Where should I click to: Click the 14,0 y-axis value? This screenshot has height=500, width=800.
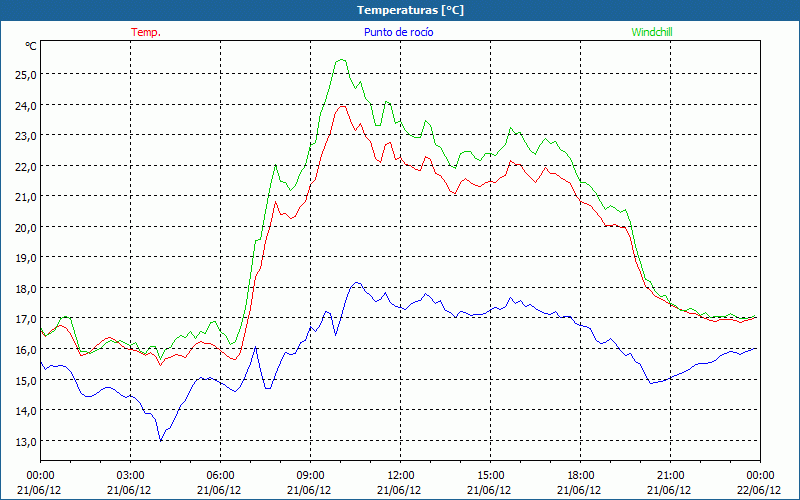pyautogui.click(x=25, y=410)
